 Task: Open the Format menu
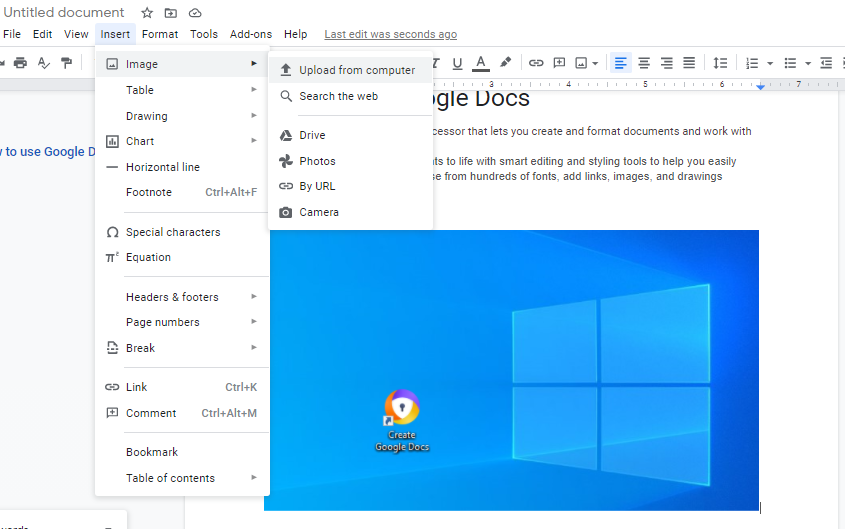pos(160,34)
